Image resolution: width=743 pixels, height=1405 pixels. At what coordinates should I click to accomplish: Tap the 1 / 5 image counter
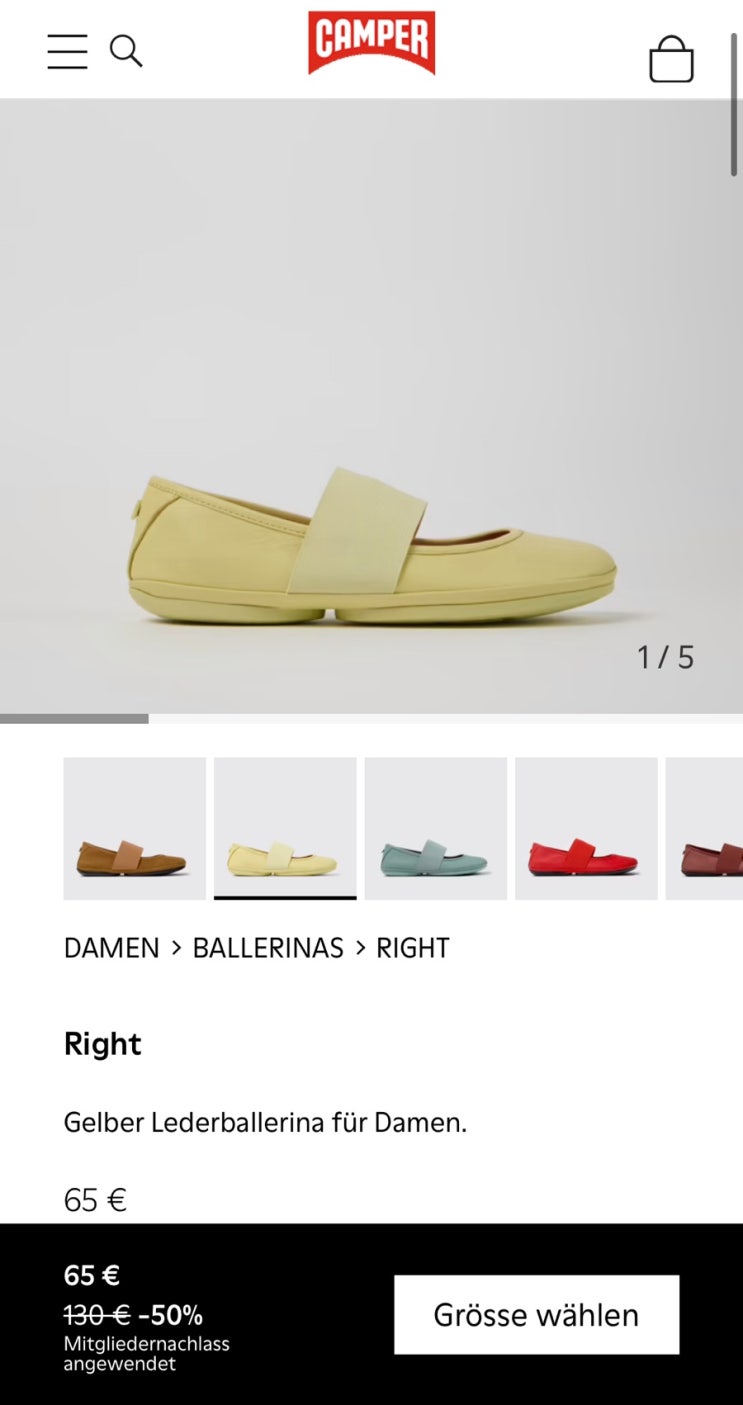point(665,657)
